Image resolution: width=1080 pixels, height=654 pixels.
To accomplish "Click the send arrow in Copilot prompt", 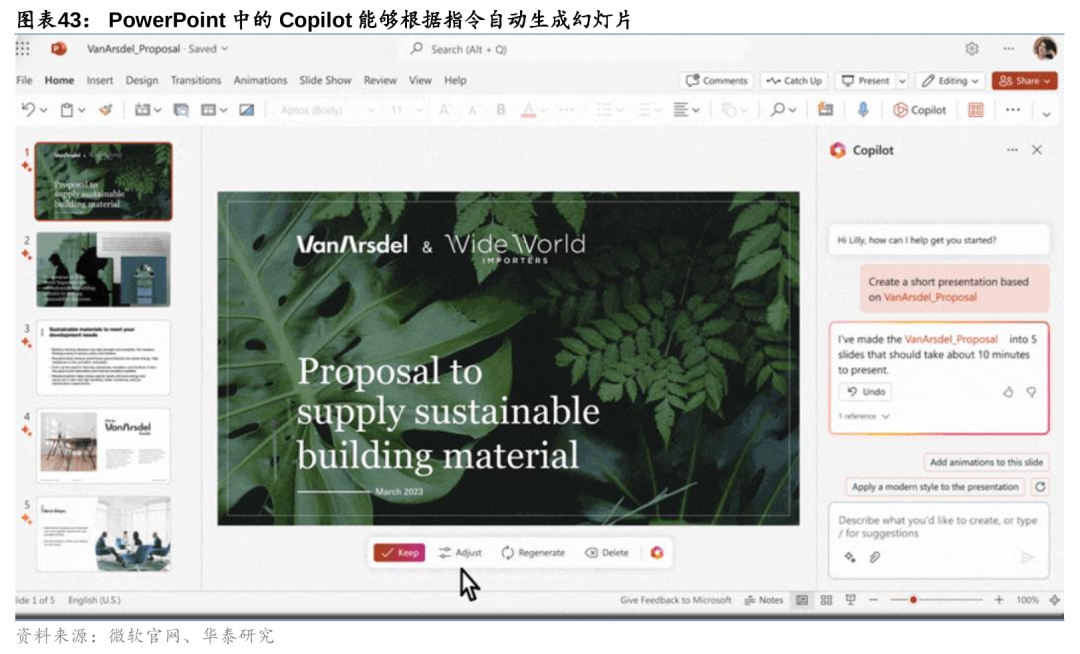I will 1027,557.
